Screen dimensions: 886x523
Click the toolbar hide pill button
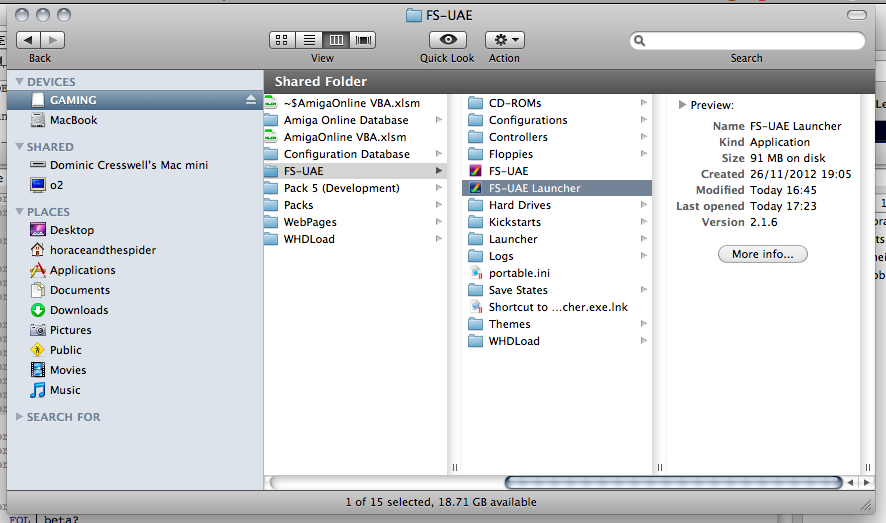[857, 15]
